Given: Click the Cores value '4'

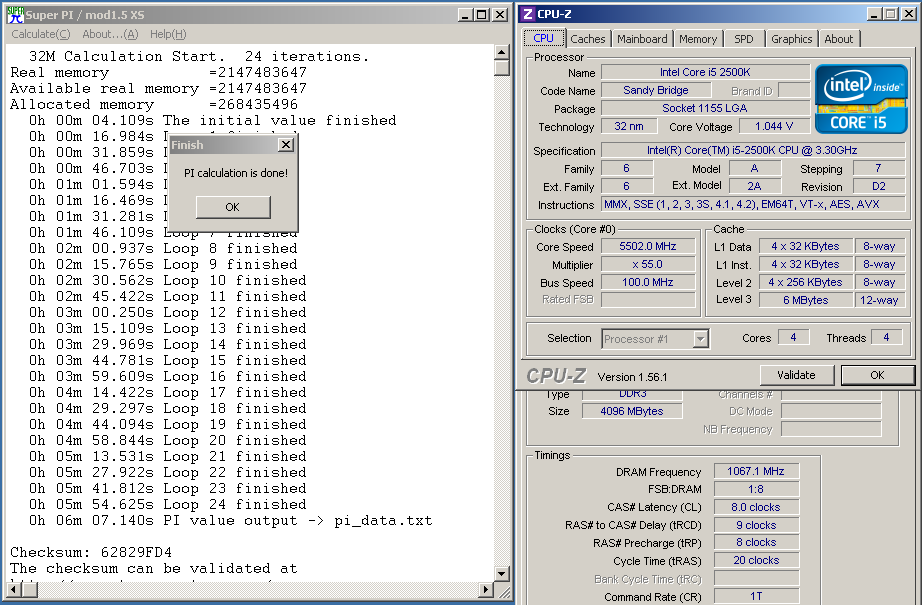Looking at the screenshot, I should pyautogui.click(x=793, y=337).
